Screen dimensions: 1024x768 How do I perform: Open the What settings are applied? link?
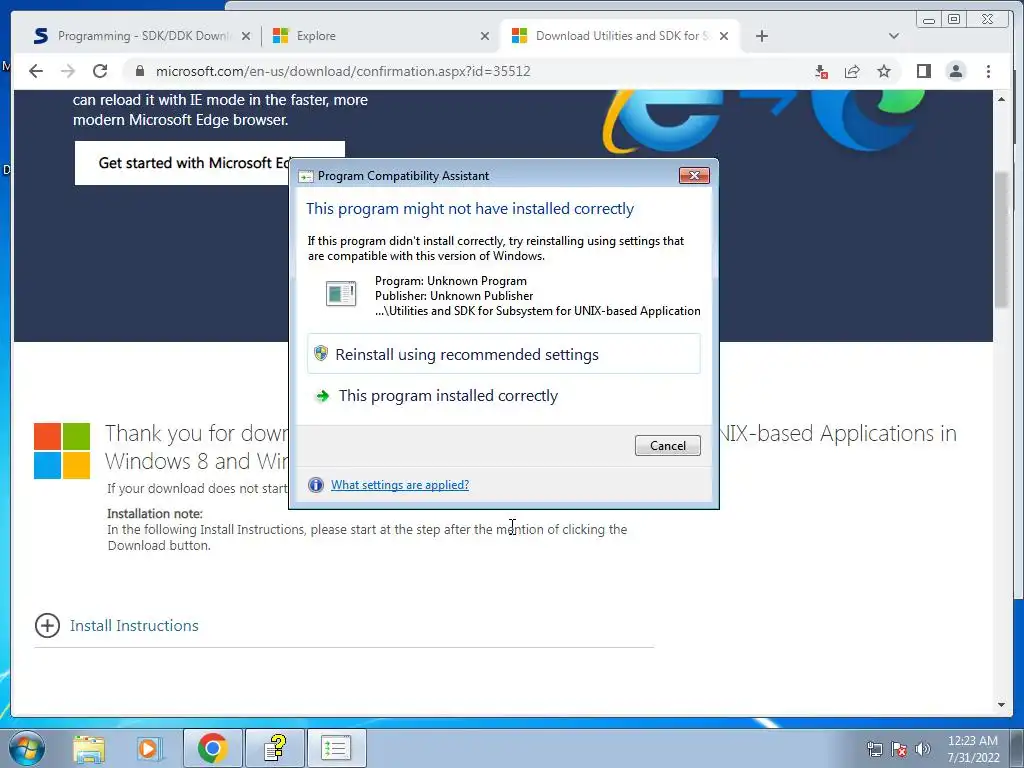pos(400,485)
